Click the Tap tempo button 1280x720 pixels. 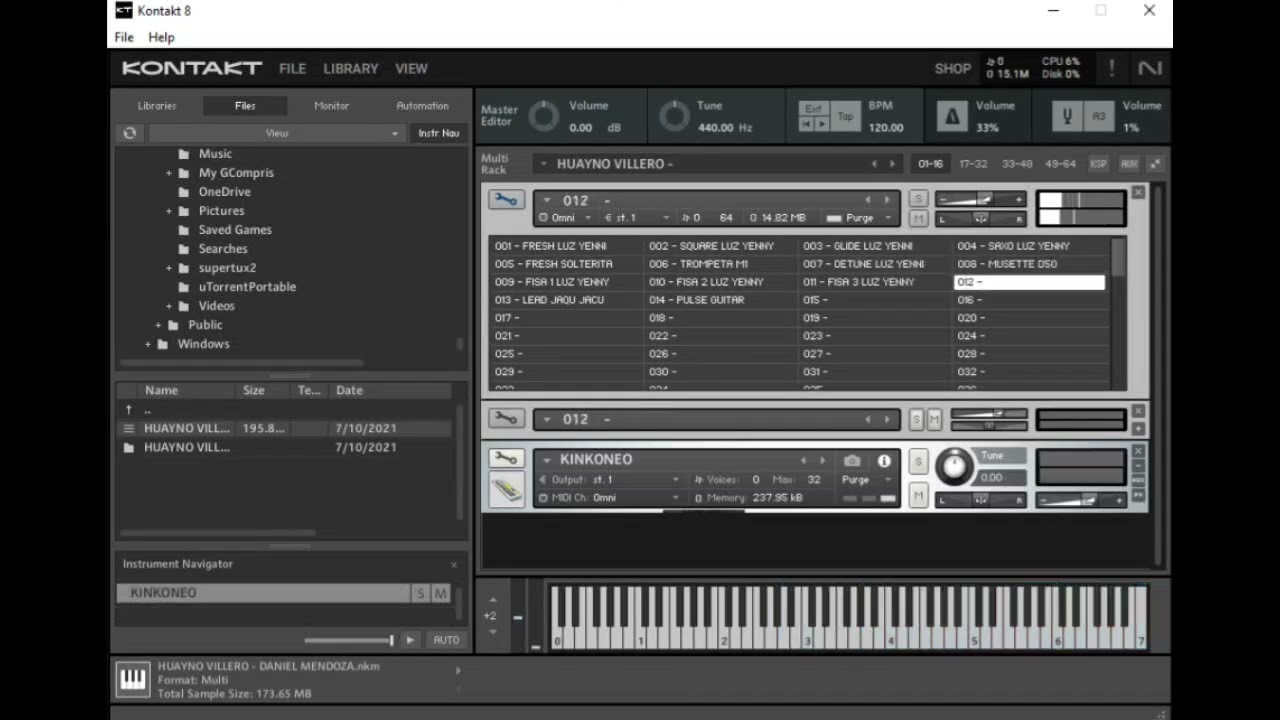(x=845, y=117)
